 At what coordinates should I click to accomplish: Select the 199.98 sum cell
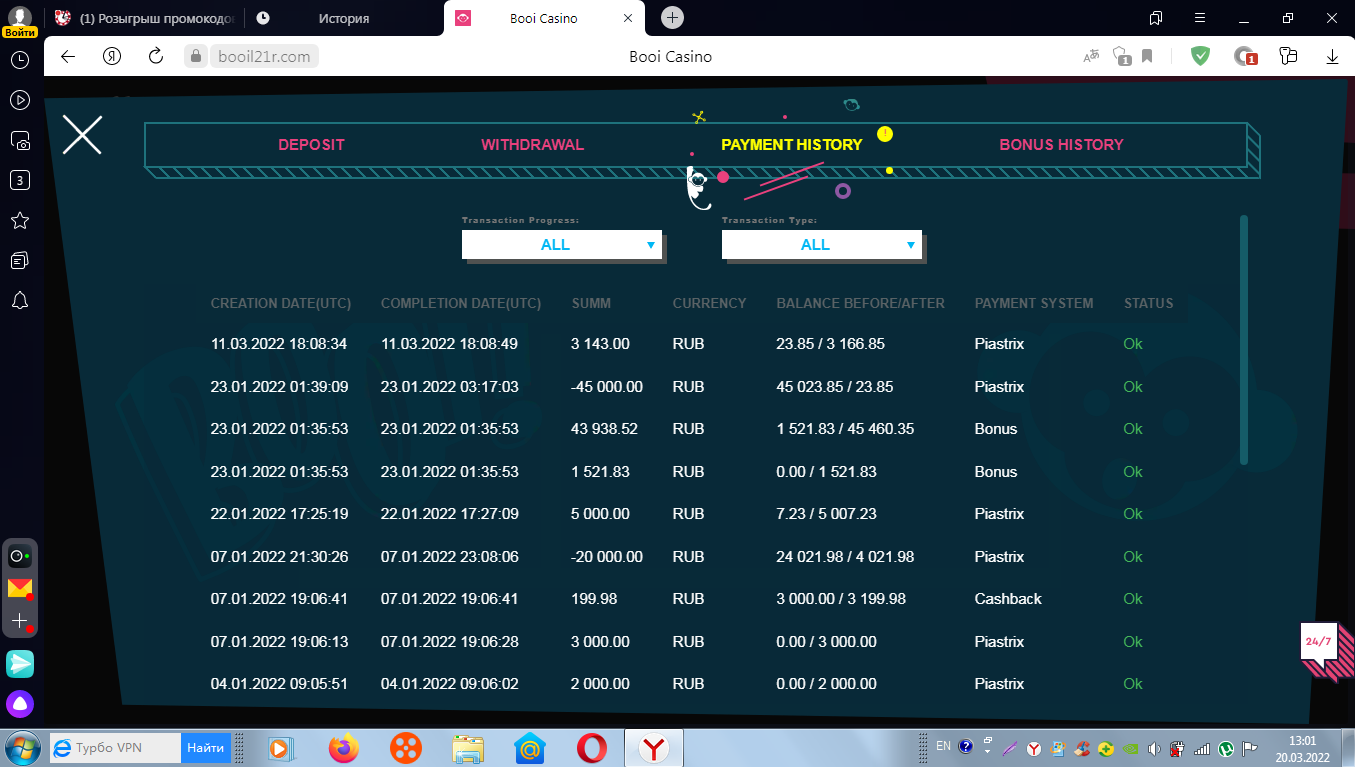(594, 599)
